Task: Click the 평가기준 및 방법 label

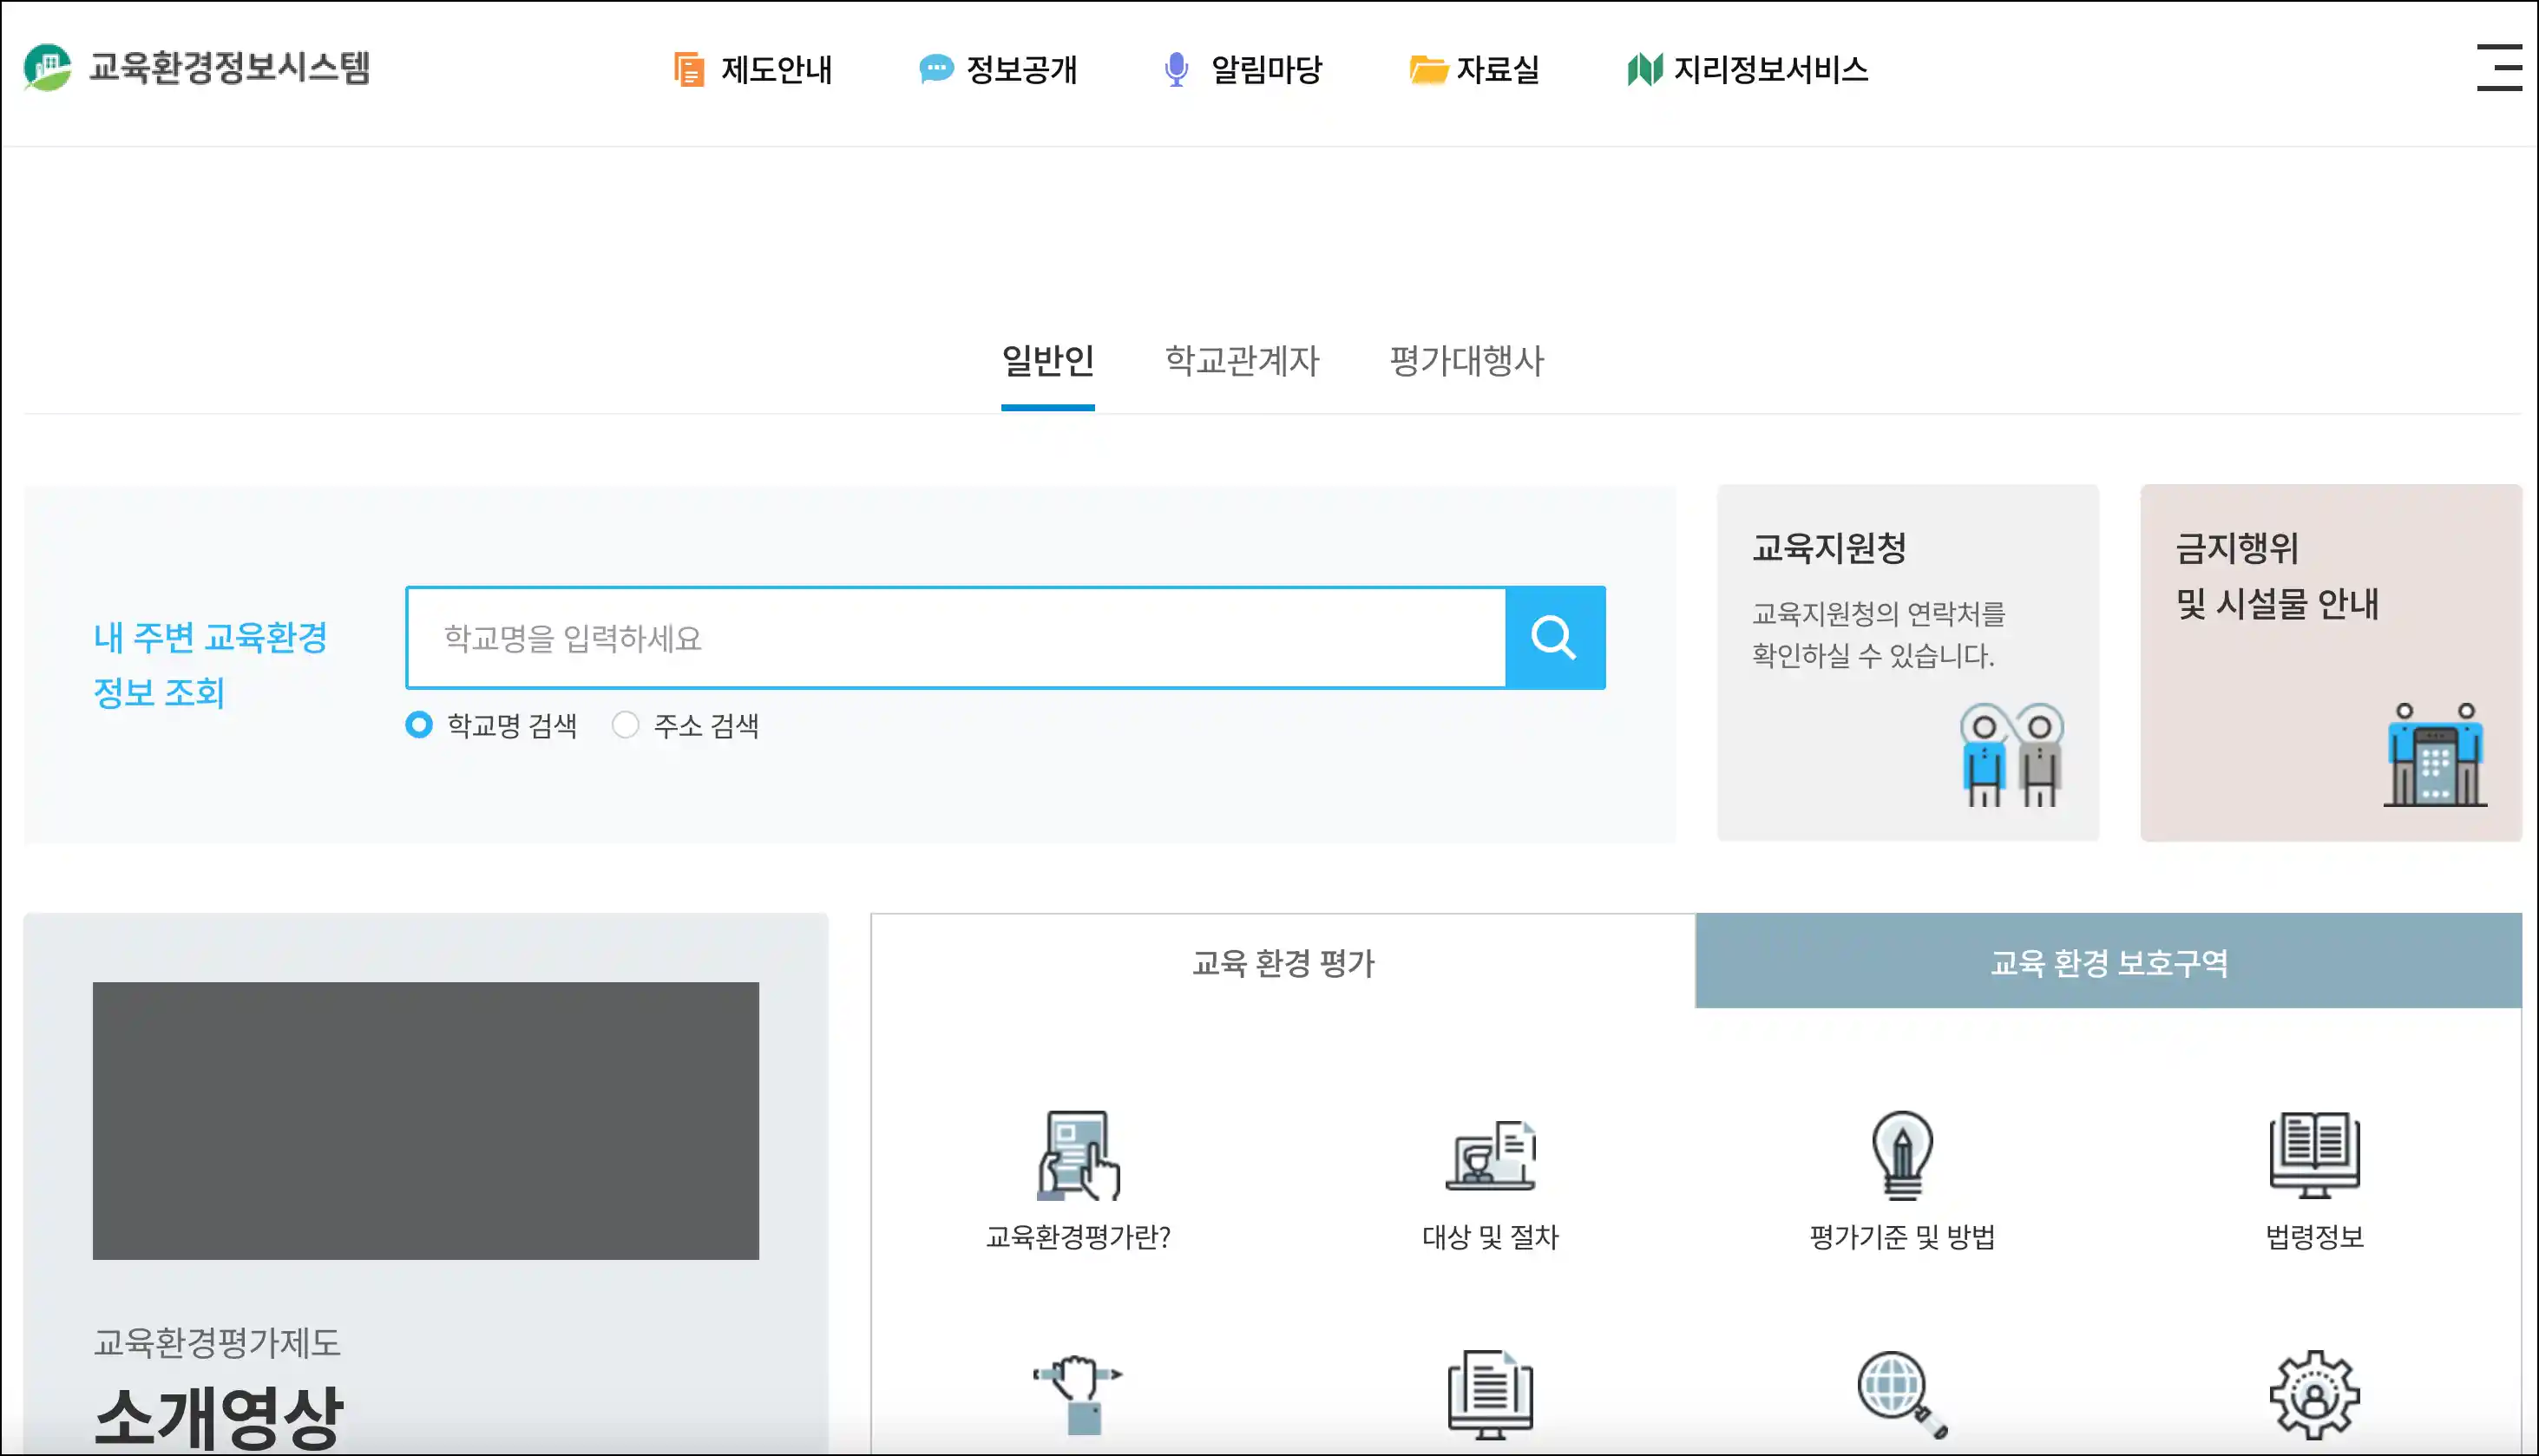Action: coord(1902,1237)
